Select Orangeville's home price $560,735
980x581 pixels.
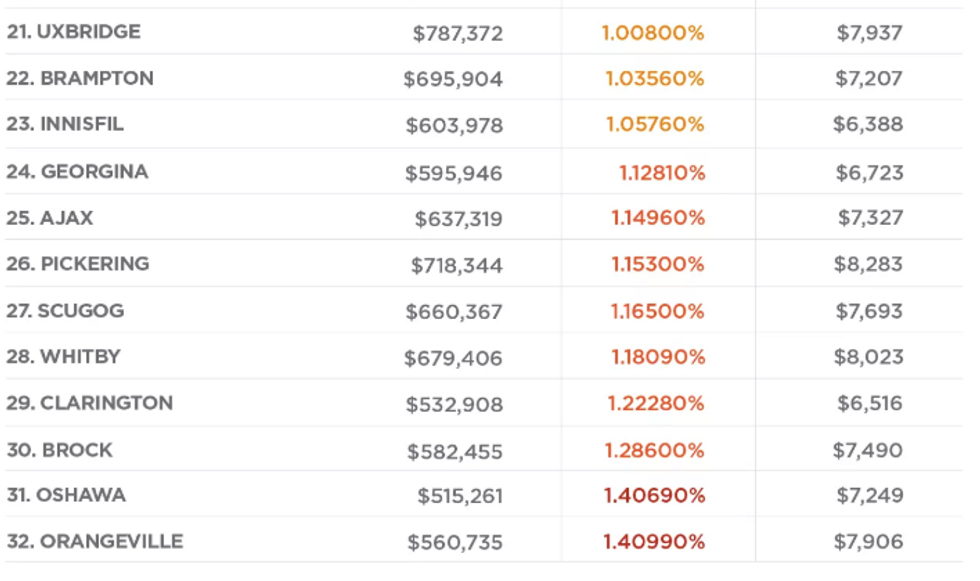(x=455, y=543)
